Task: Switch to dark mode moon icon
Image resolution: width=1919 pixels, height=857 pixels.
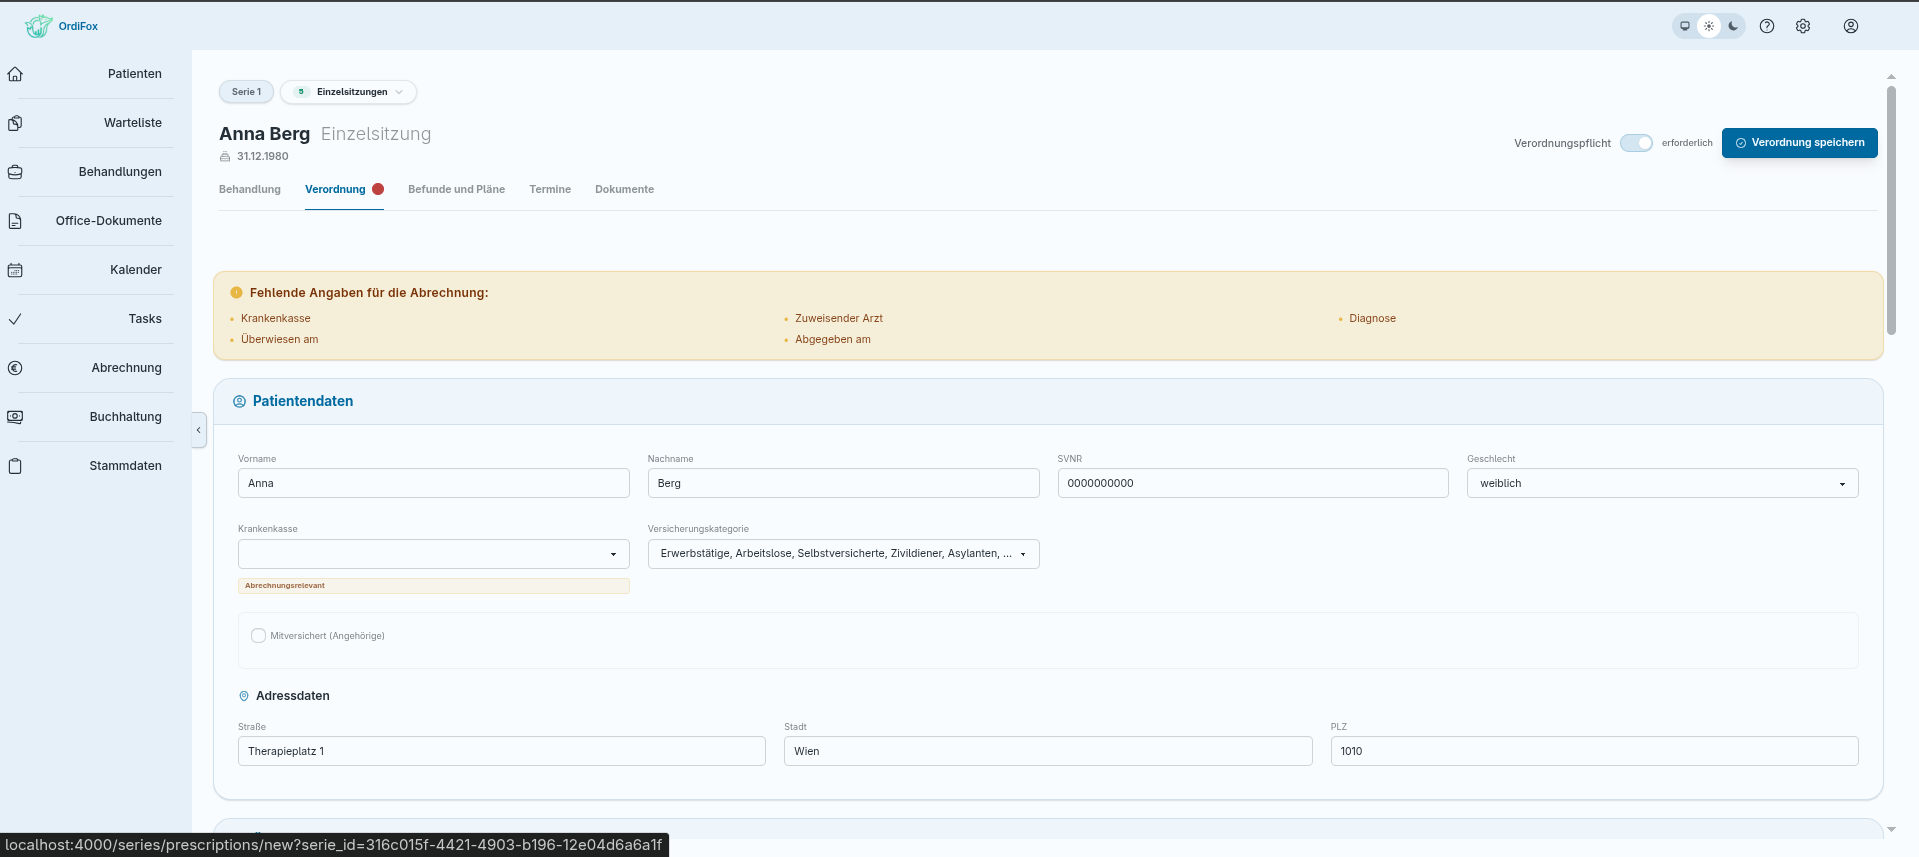Action: coord(1733,27)
